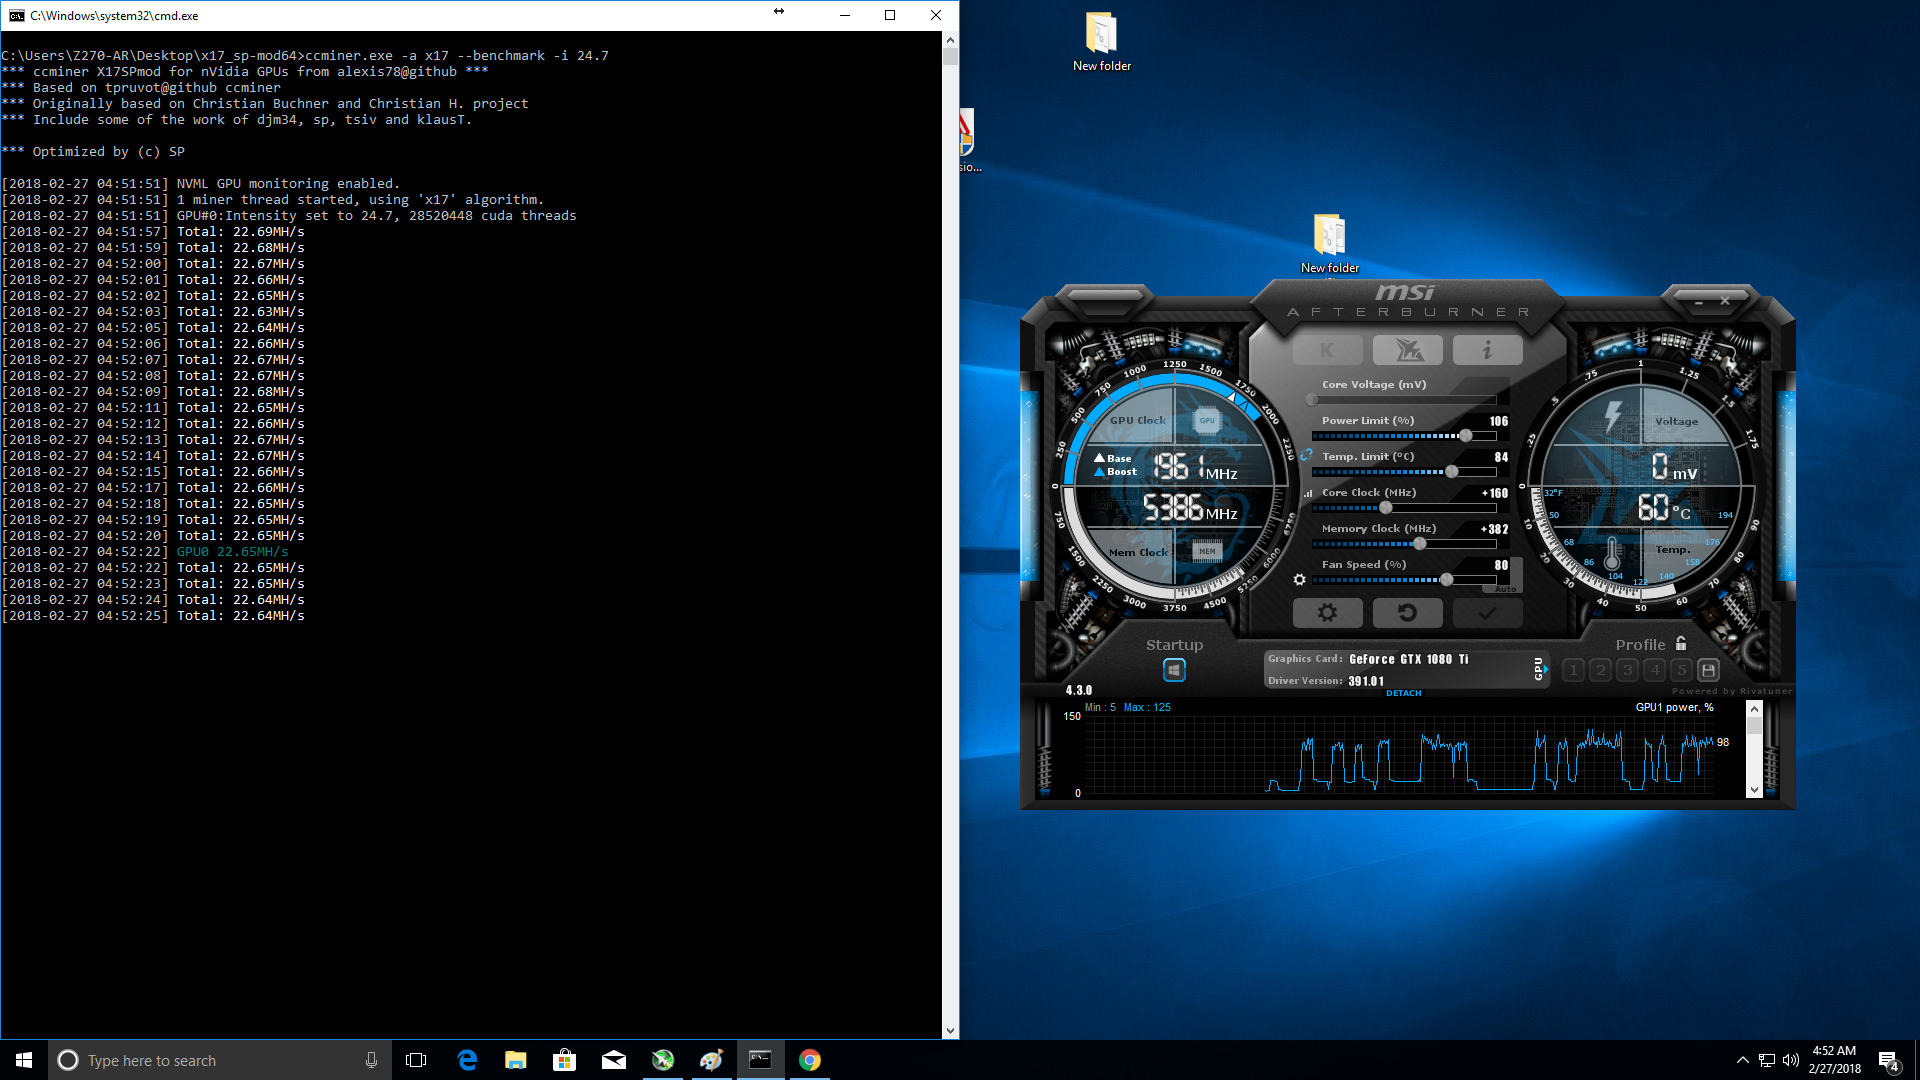Open Task View from the taskbar

pos(416,1060)
